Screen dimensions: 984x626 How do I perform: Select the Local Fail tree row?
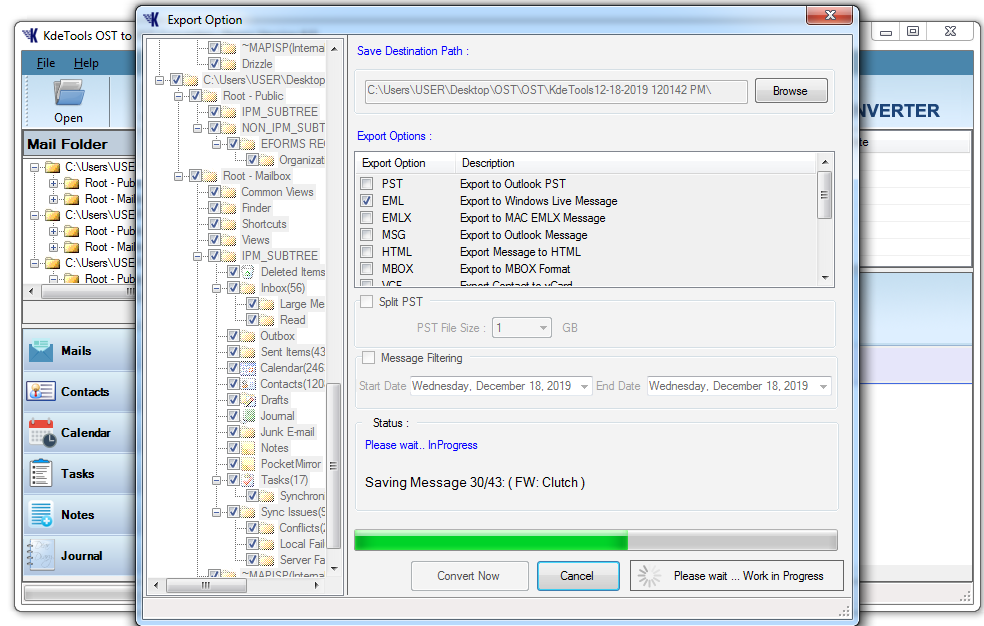click(x=302, y=544)
